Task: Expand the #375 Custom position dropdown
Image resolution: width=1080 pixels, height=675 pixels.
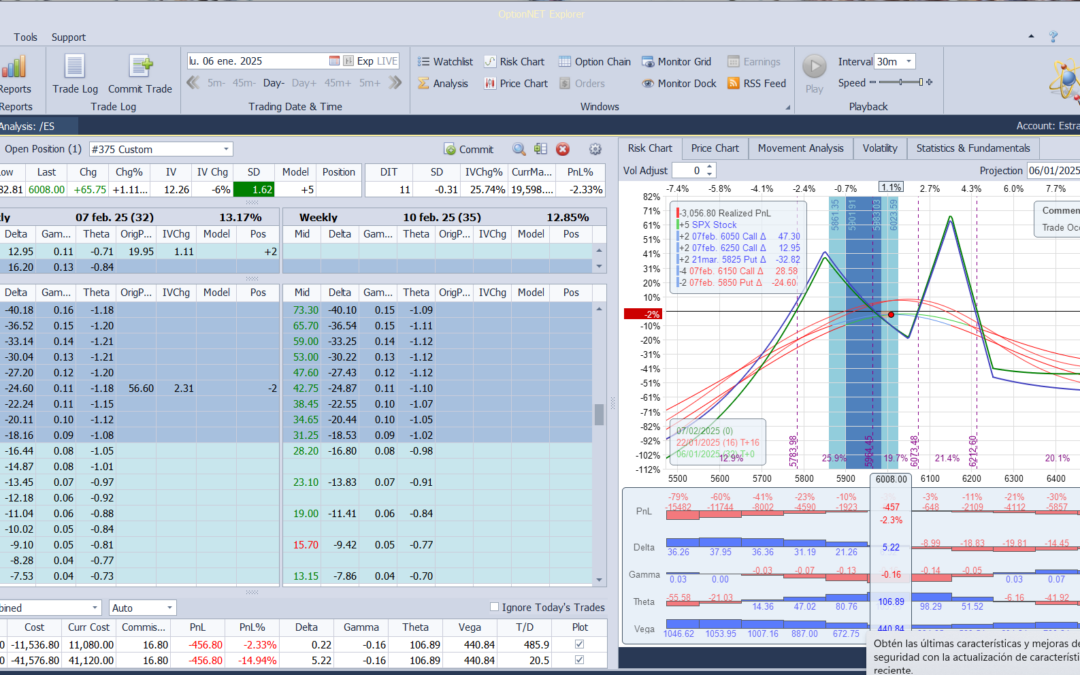Action: tap(226, 149)
